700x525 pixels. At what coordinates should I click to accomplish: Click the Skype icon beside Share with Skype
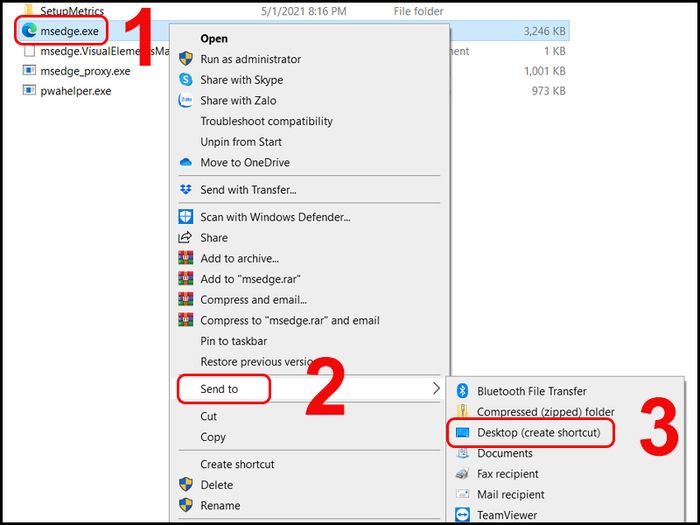coord(186,80)
